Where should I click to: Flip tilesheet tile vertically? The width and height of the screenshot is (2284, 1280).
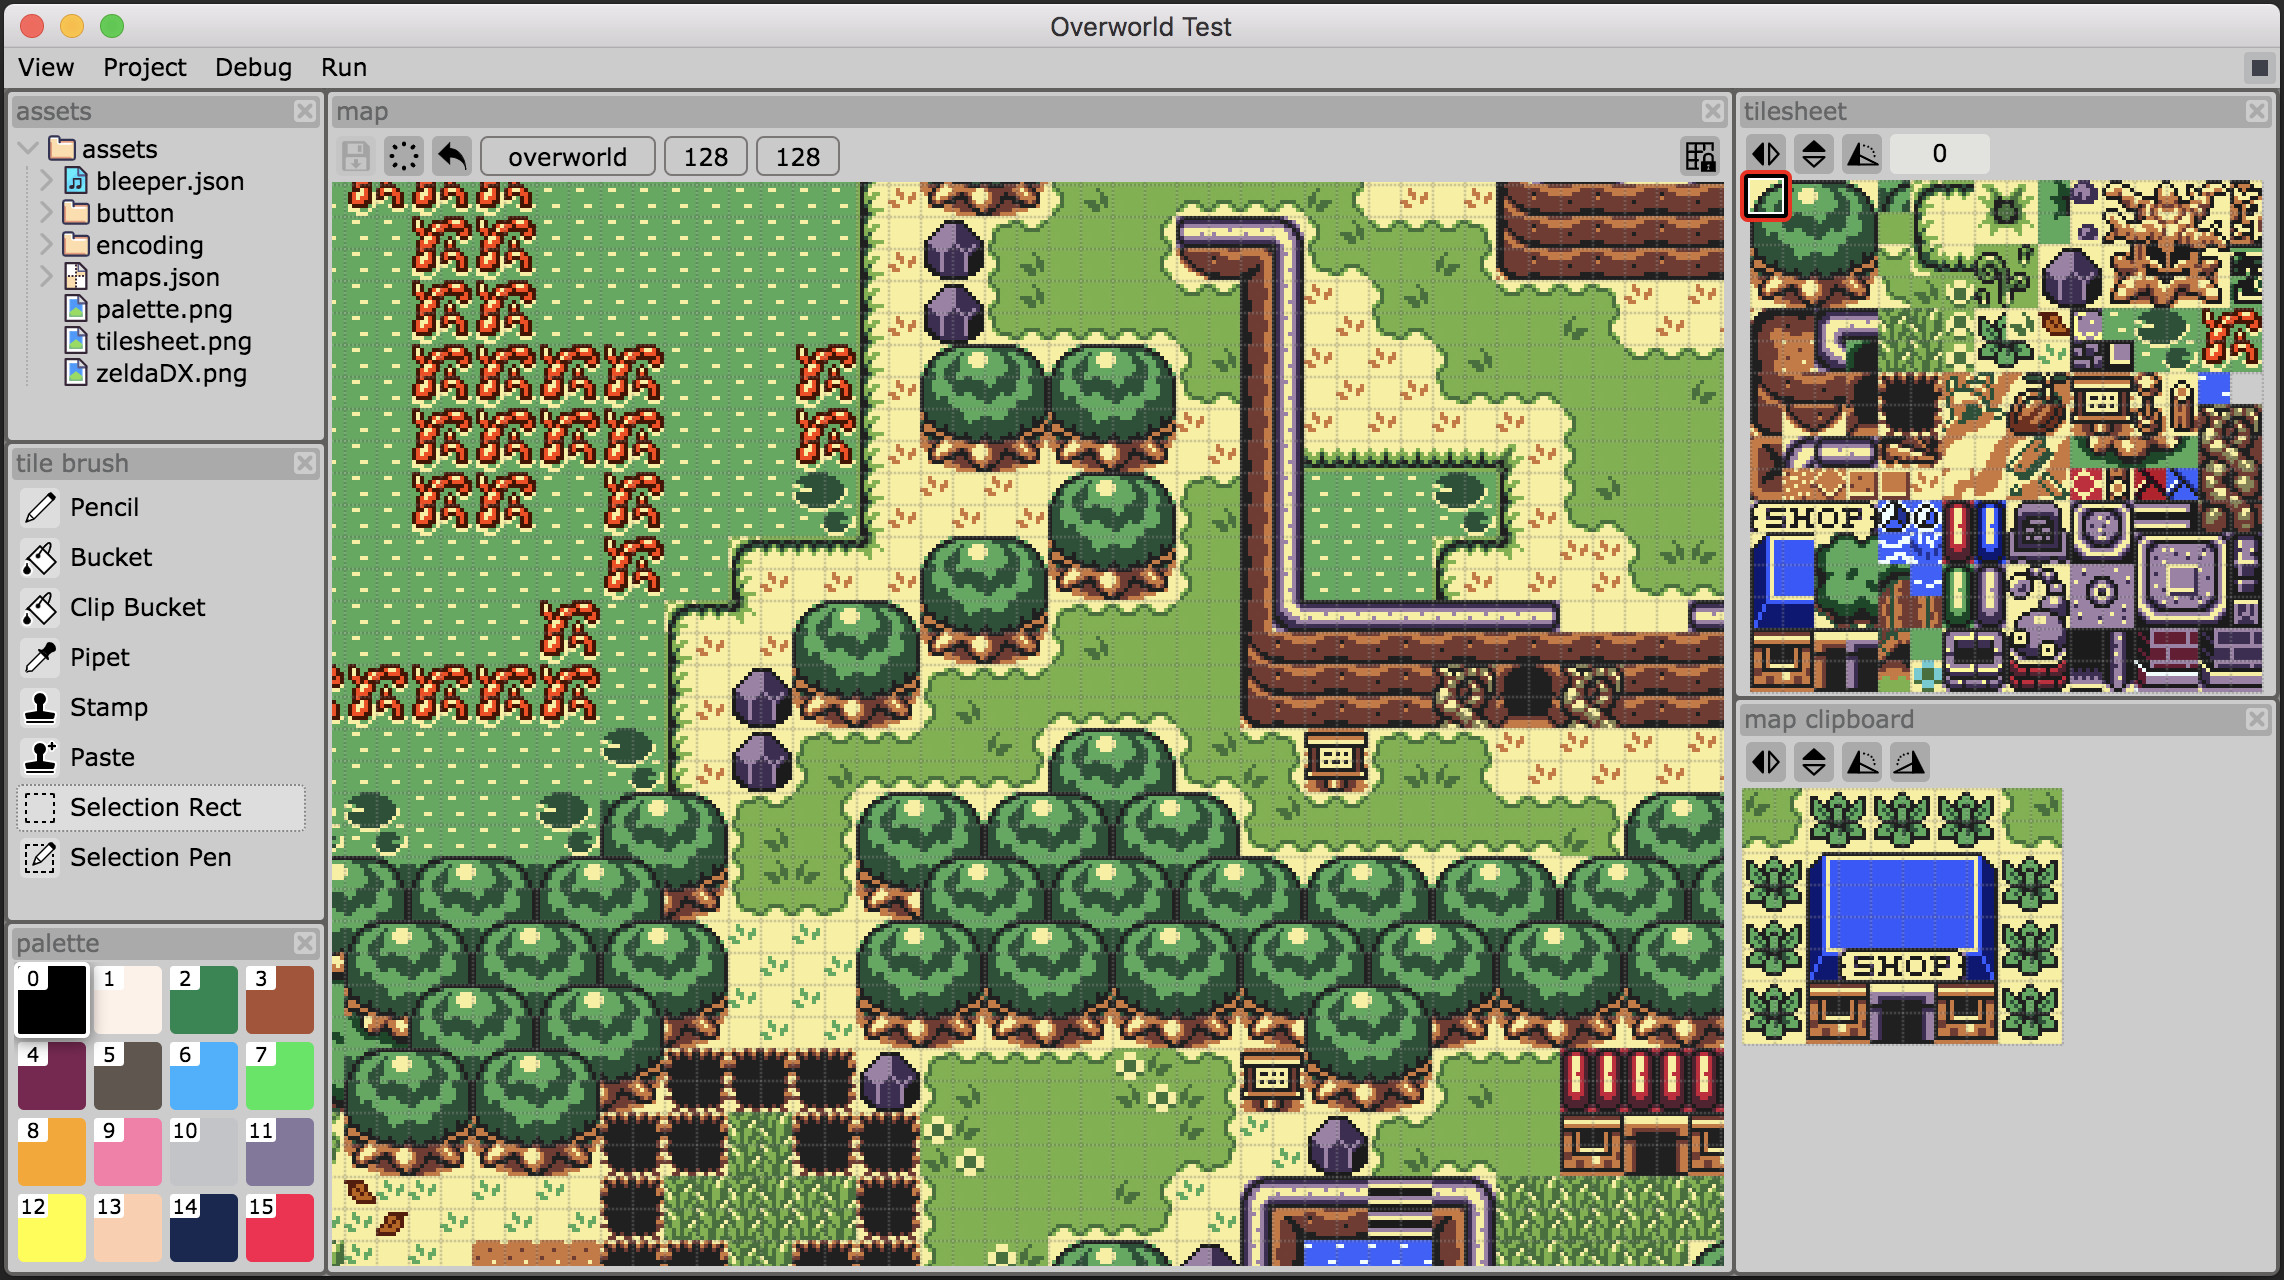coord(1814,154)
